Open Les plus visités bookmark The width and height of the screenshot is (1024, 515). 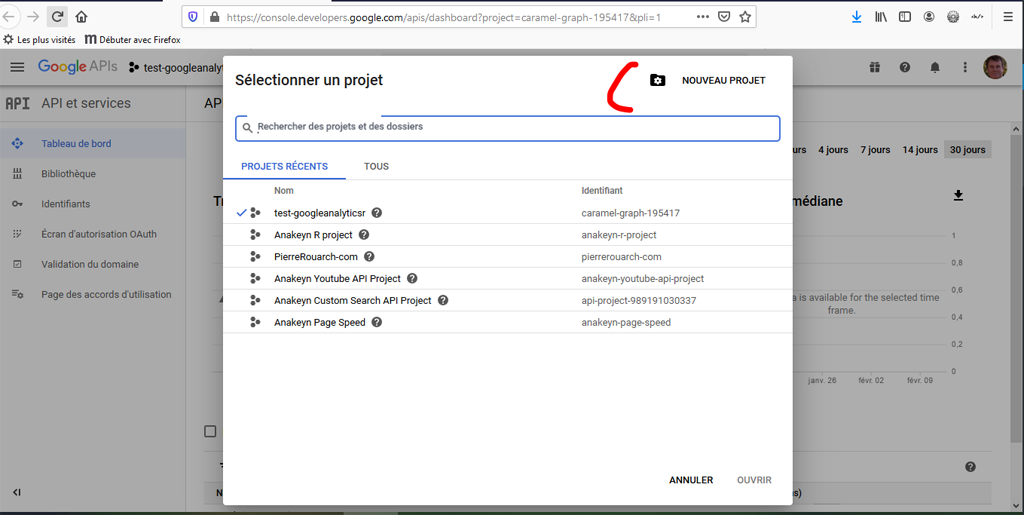[x=40, y=40]
